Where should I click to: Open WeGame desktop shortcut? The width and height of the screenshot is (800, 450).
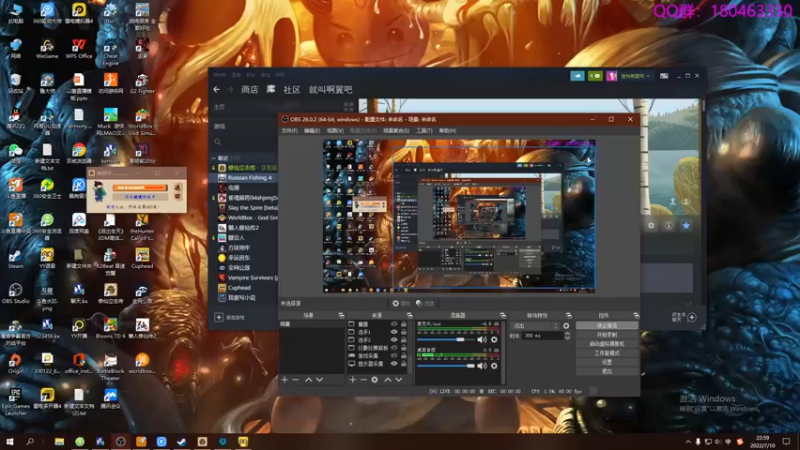pyautogui.click(x=47, y=48)
